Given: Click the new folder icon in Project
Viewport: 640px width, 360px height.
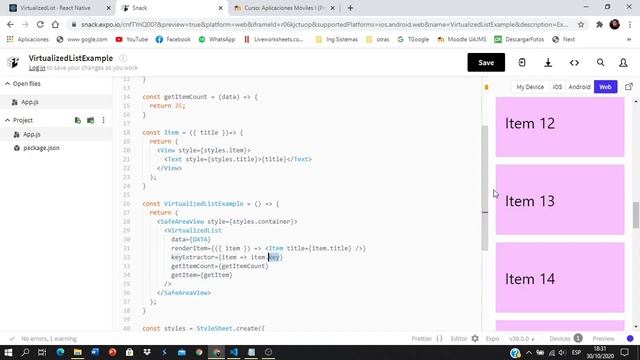Looking at the screenshot, I should (91, 120).
